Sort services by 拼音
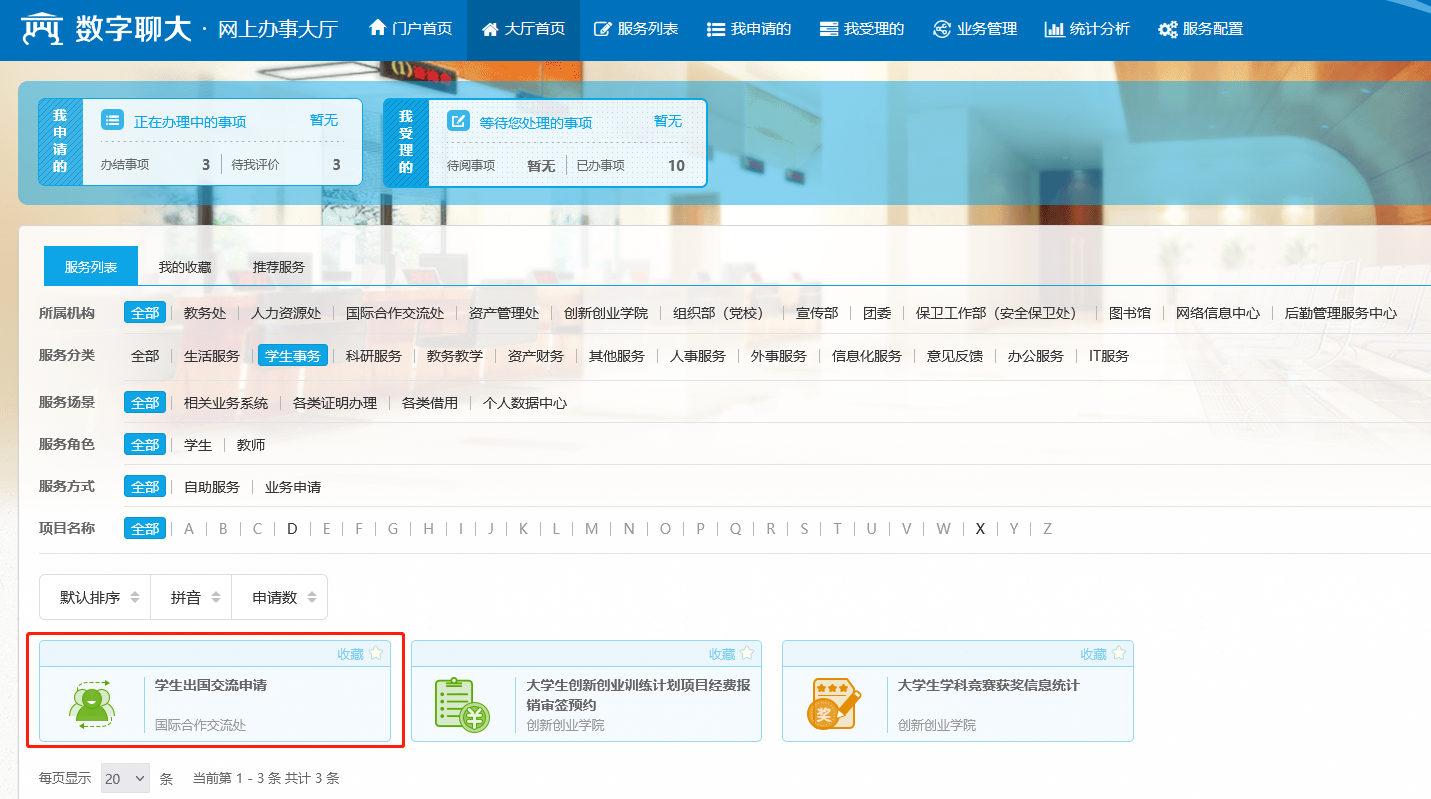This screenshot has width=1431, height=799. click(193, 598)
